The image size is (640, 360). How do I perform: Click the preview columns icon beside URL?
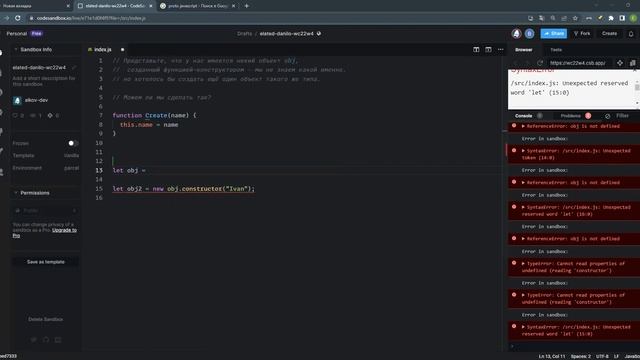pyautogui.click(x=632, y=63)
